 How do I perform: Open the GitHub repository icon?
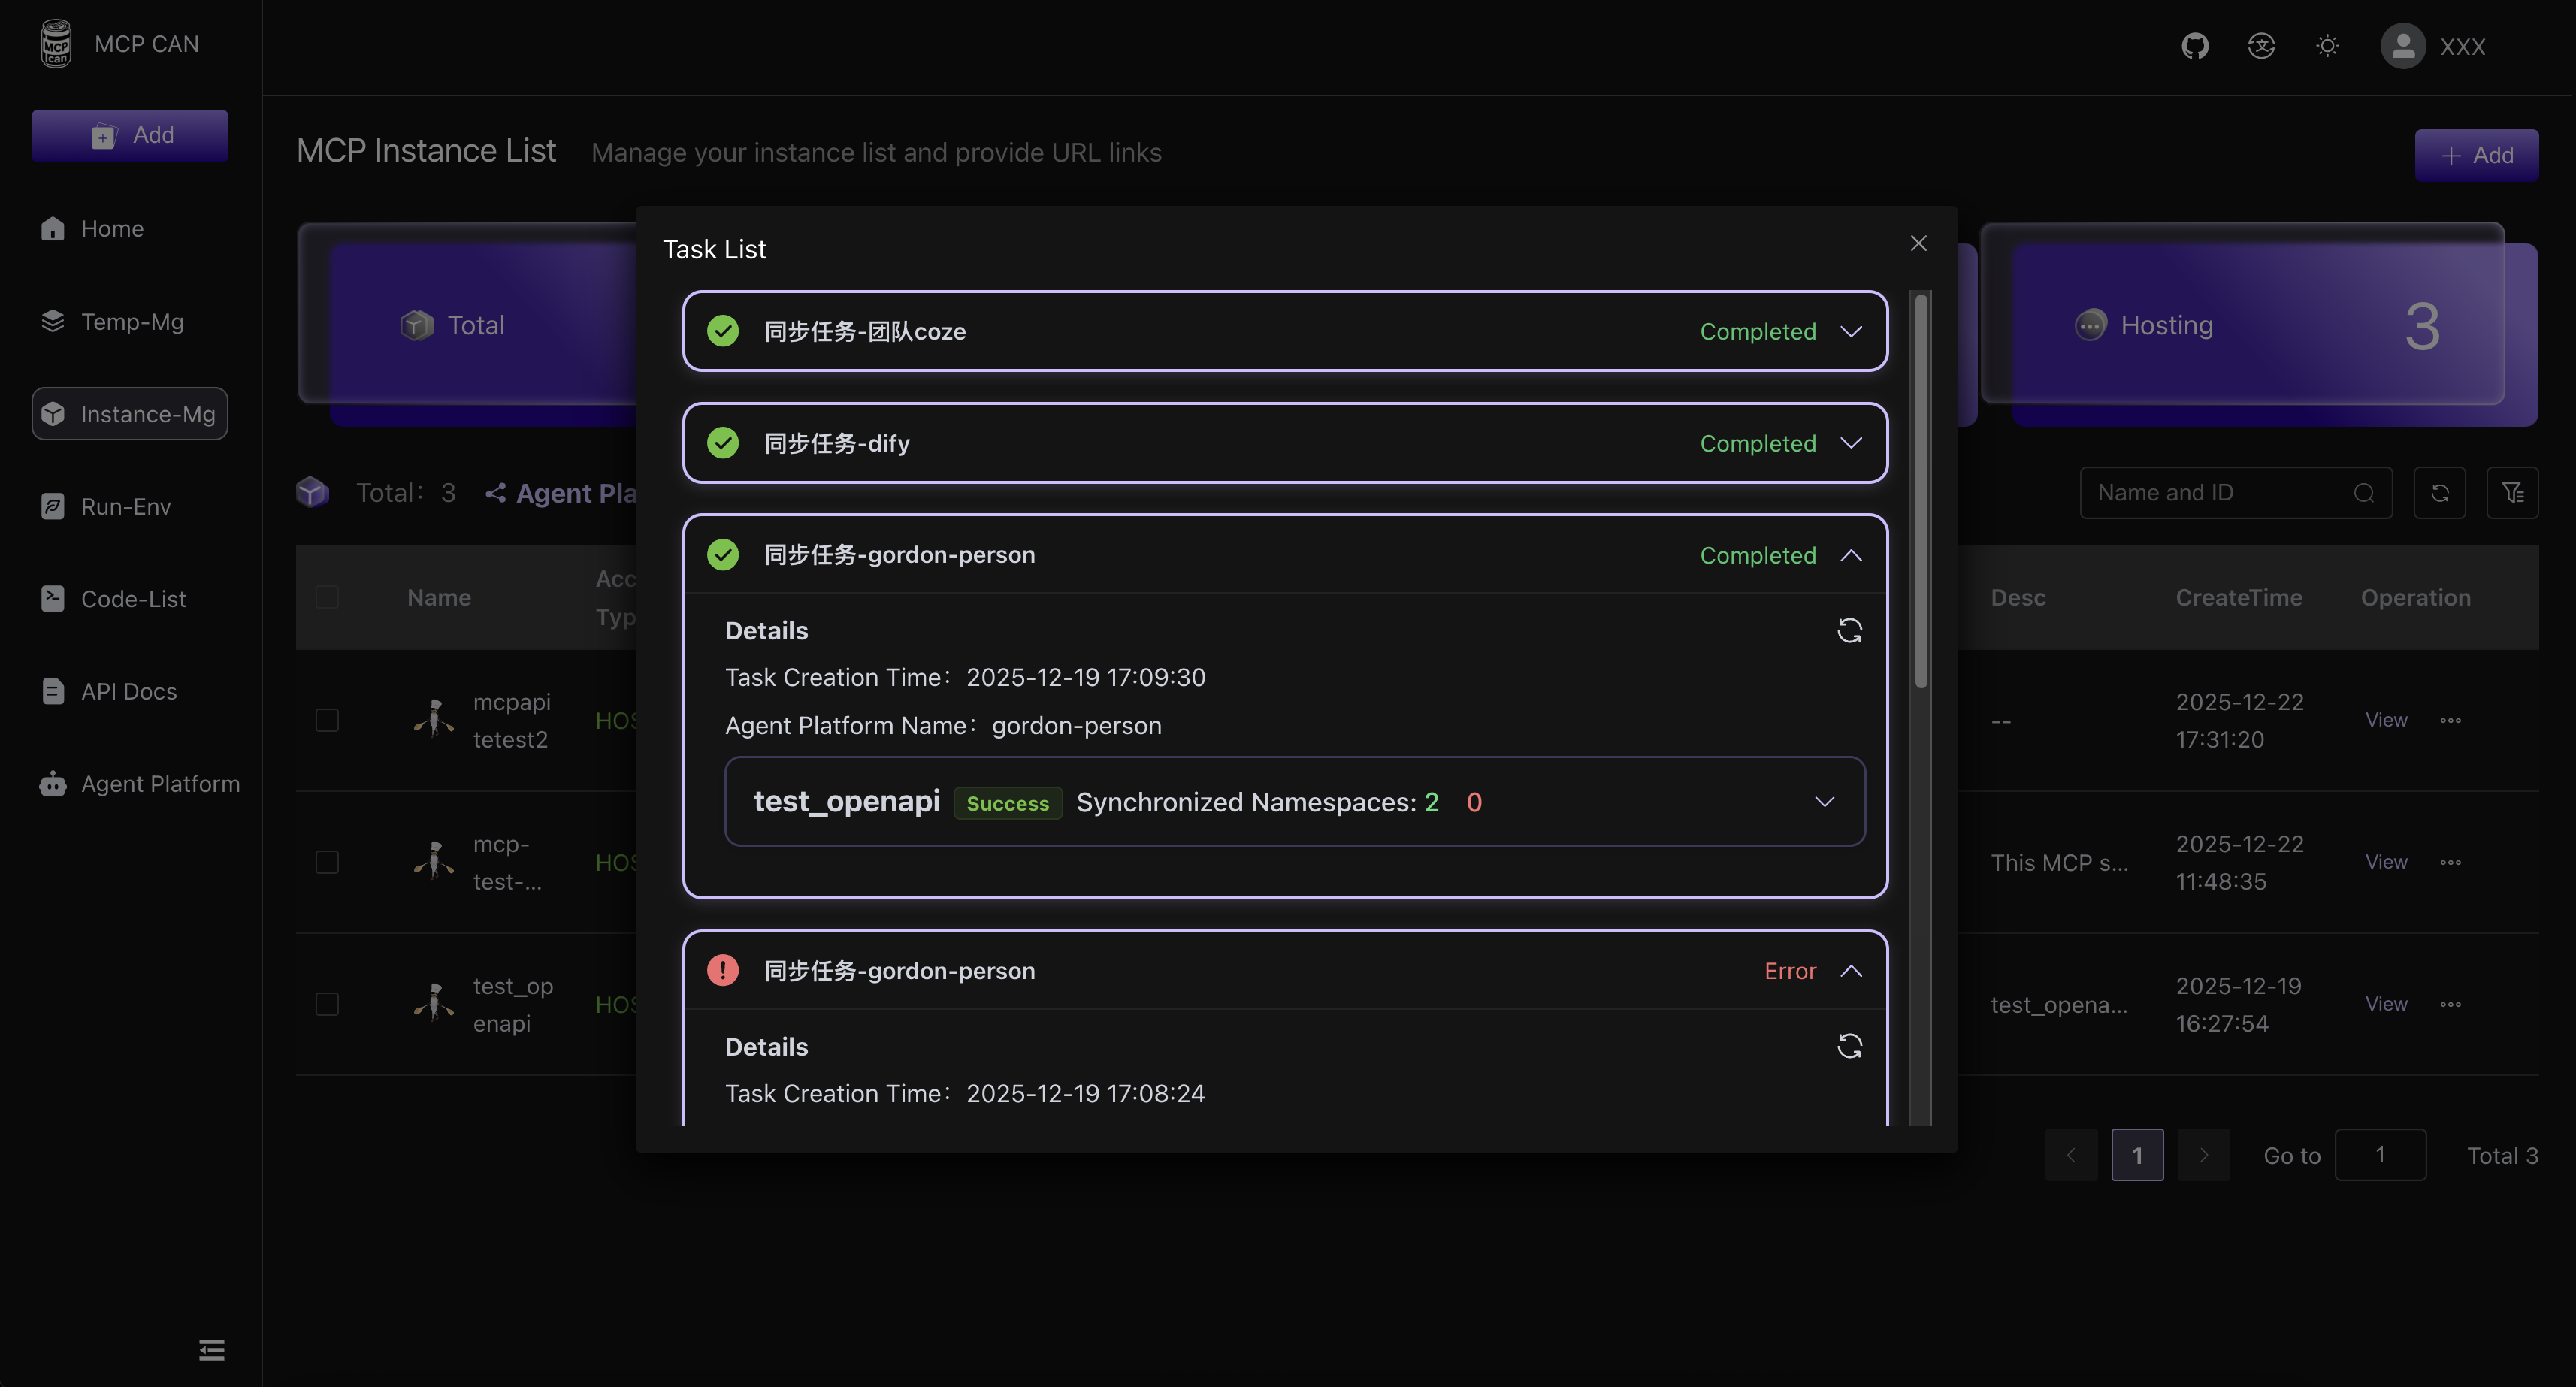point(2194,46)
